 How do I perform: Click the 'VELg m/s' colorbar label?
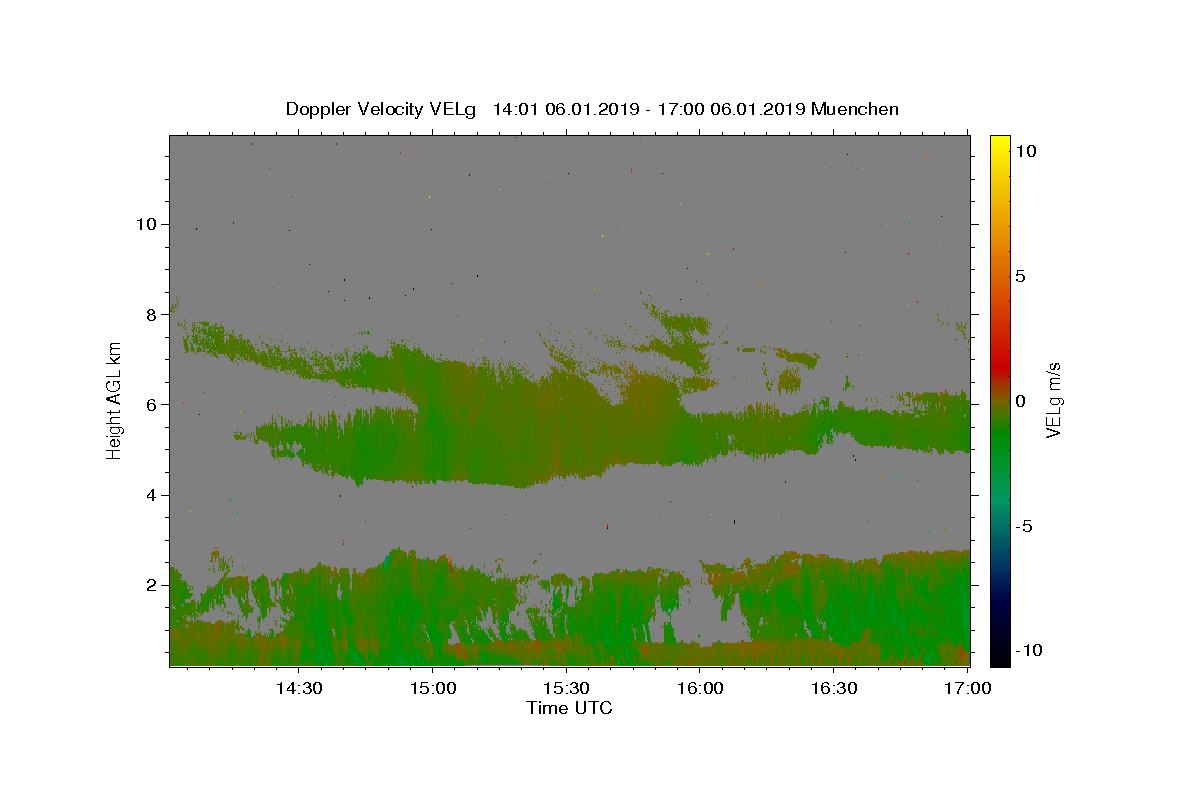coord(1053,400)
